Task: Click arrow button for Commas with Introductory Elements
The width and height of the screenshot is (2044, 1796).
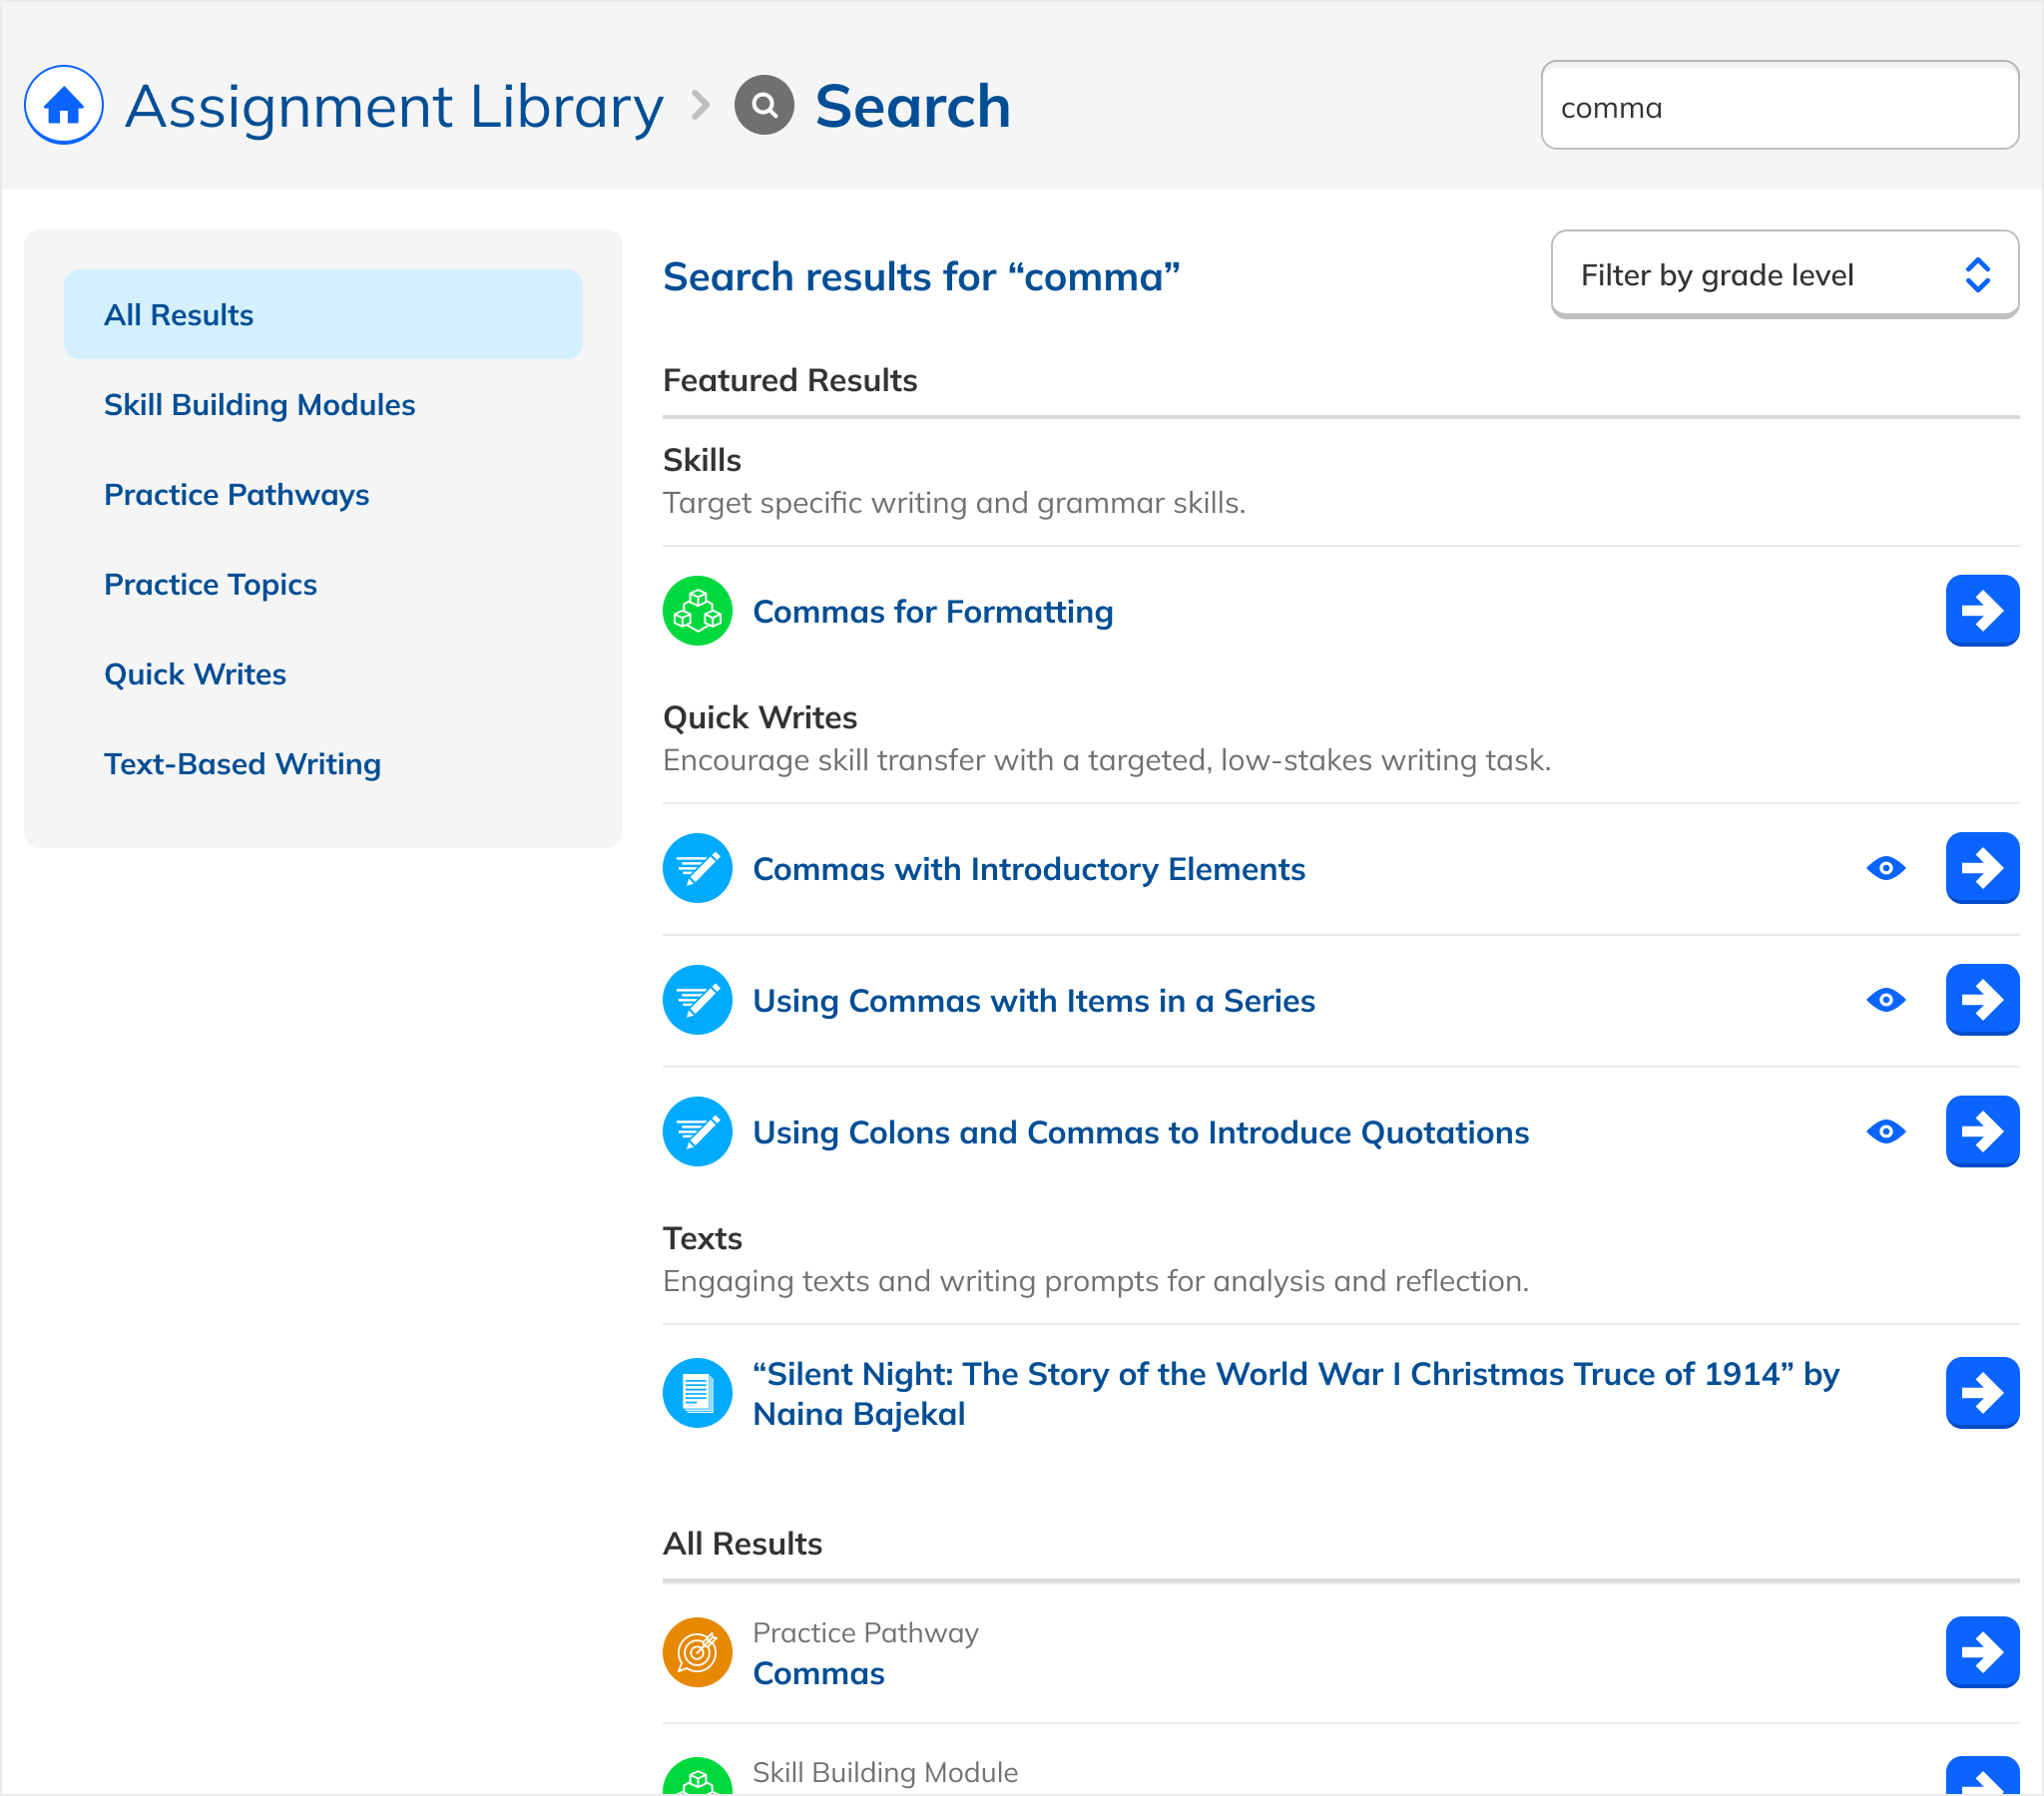Action: tap(1981, 868)
